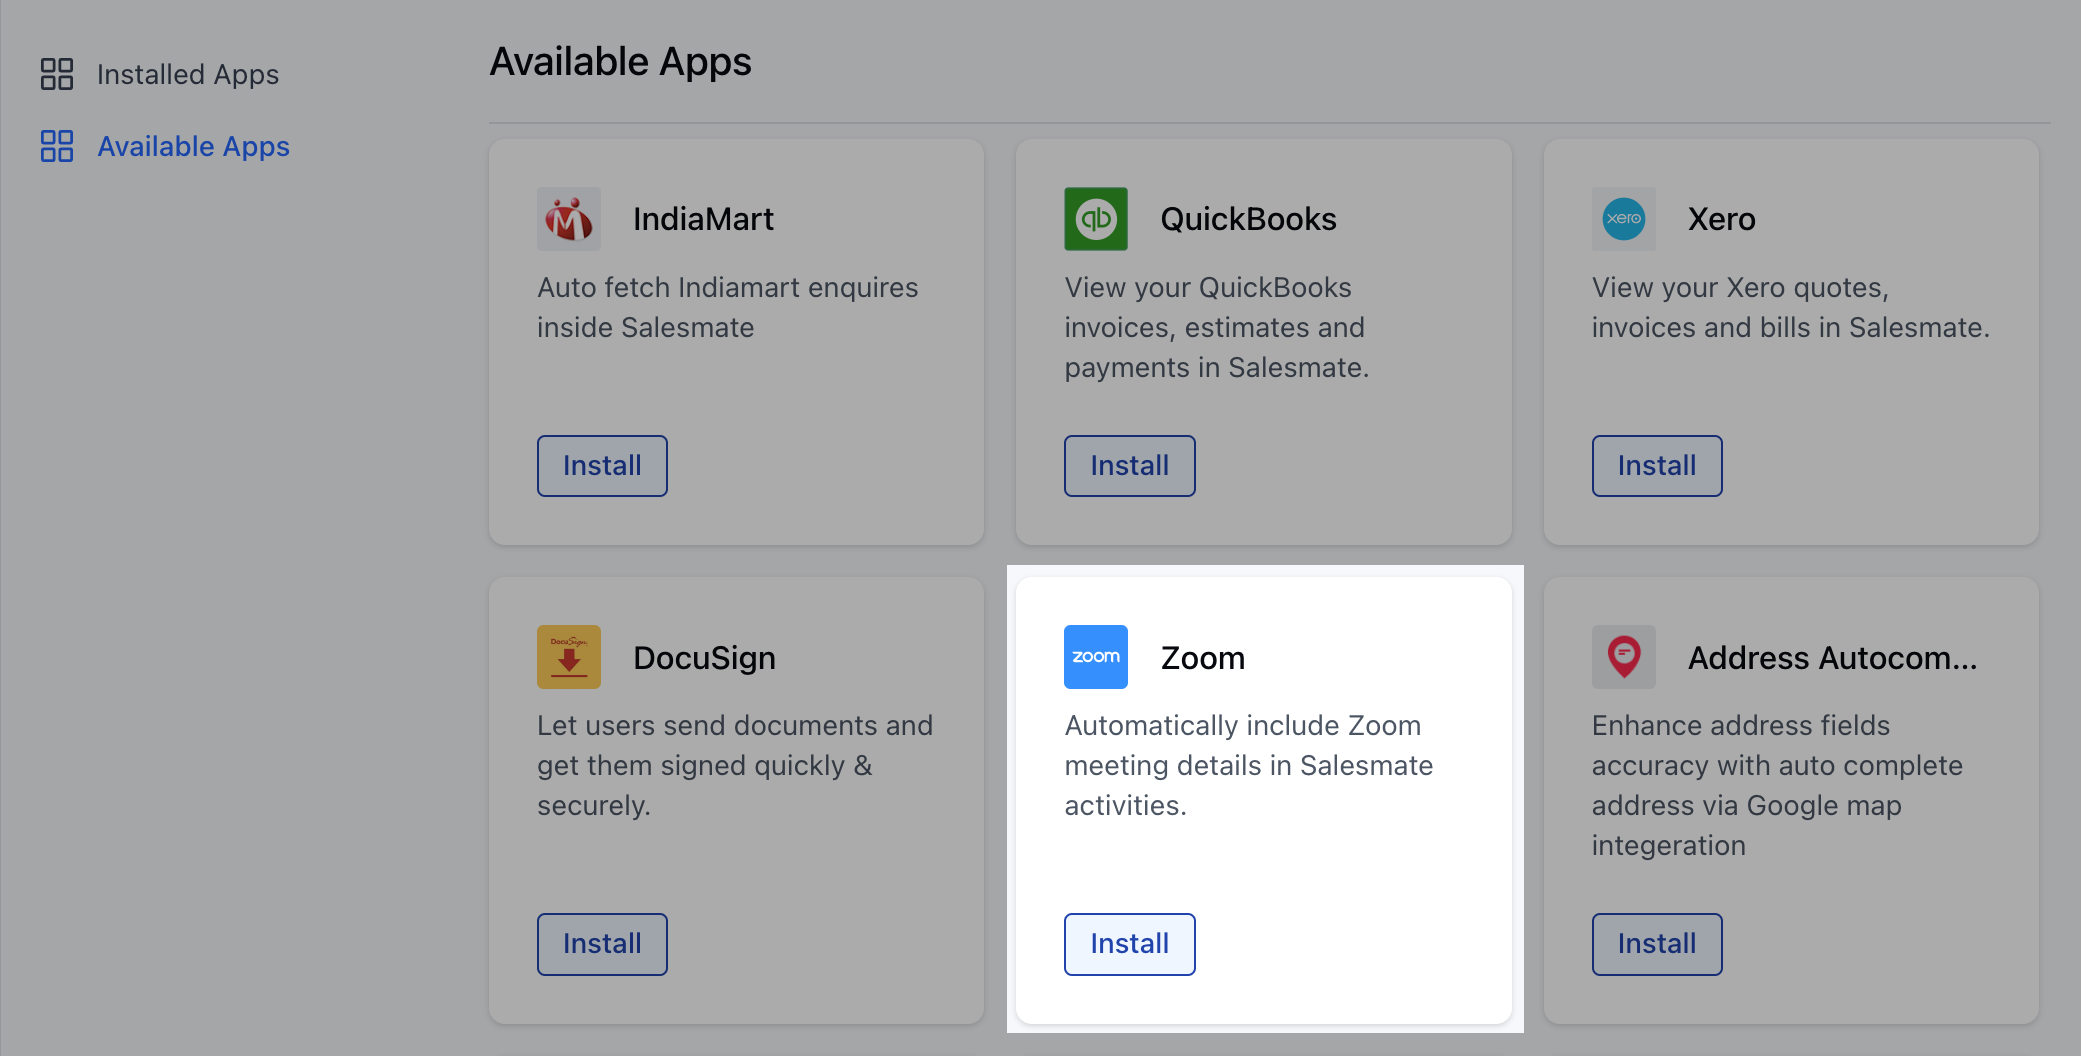
Task: Open the QuickBooks app title
Action: pyautogui.click(x=1248, y=219)
